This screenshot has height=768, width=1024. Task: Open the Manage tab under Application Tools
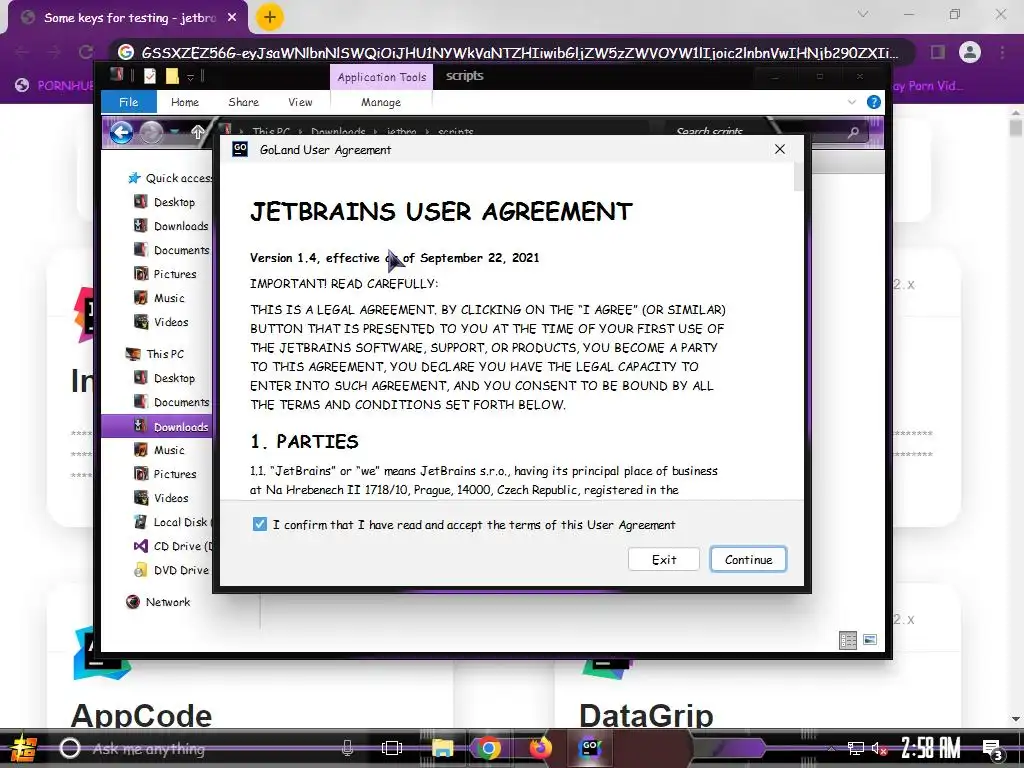click(381, 102)
